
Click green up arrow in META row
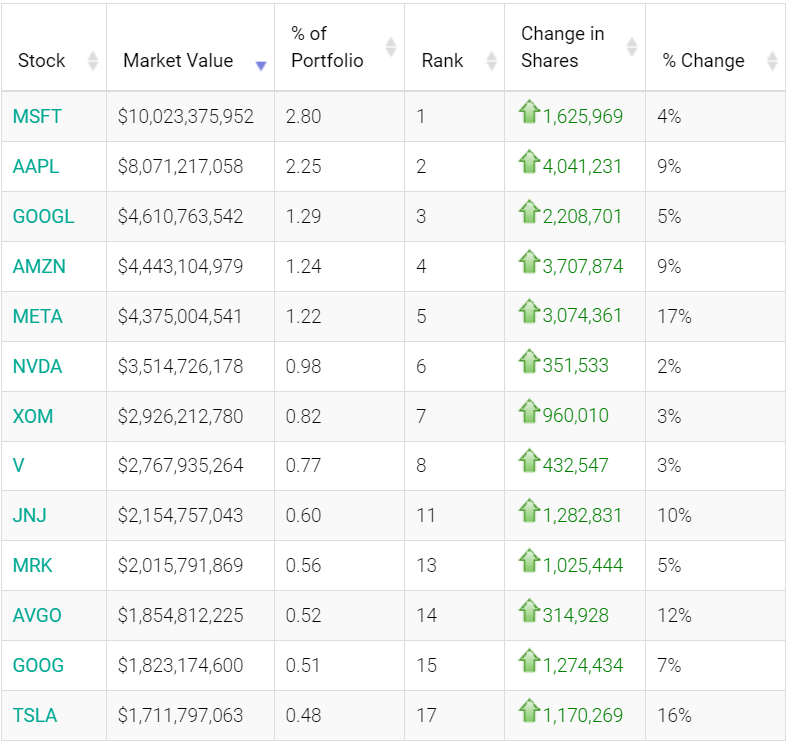click(529, 312)
